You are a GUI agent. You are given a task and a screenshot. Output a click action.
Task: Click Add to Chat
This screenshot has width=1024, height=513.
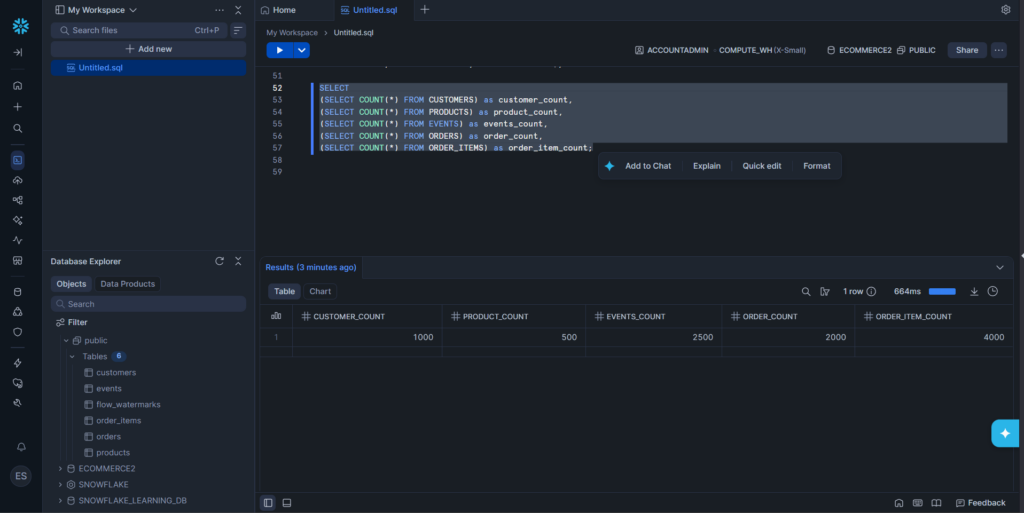pyautogui.click(x=648, y=166)
